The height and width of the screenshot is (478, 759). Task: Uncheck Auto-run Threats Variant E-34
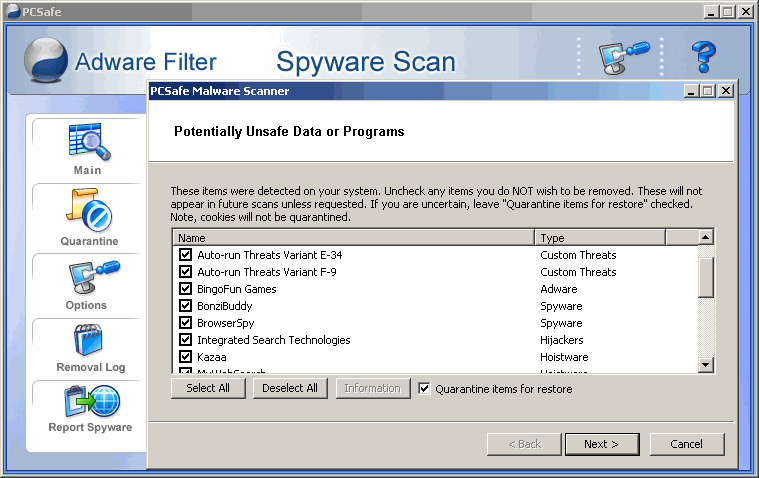(x=185, y=254)
